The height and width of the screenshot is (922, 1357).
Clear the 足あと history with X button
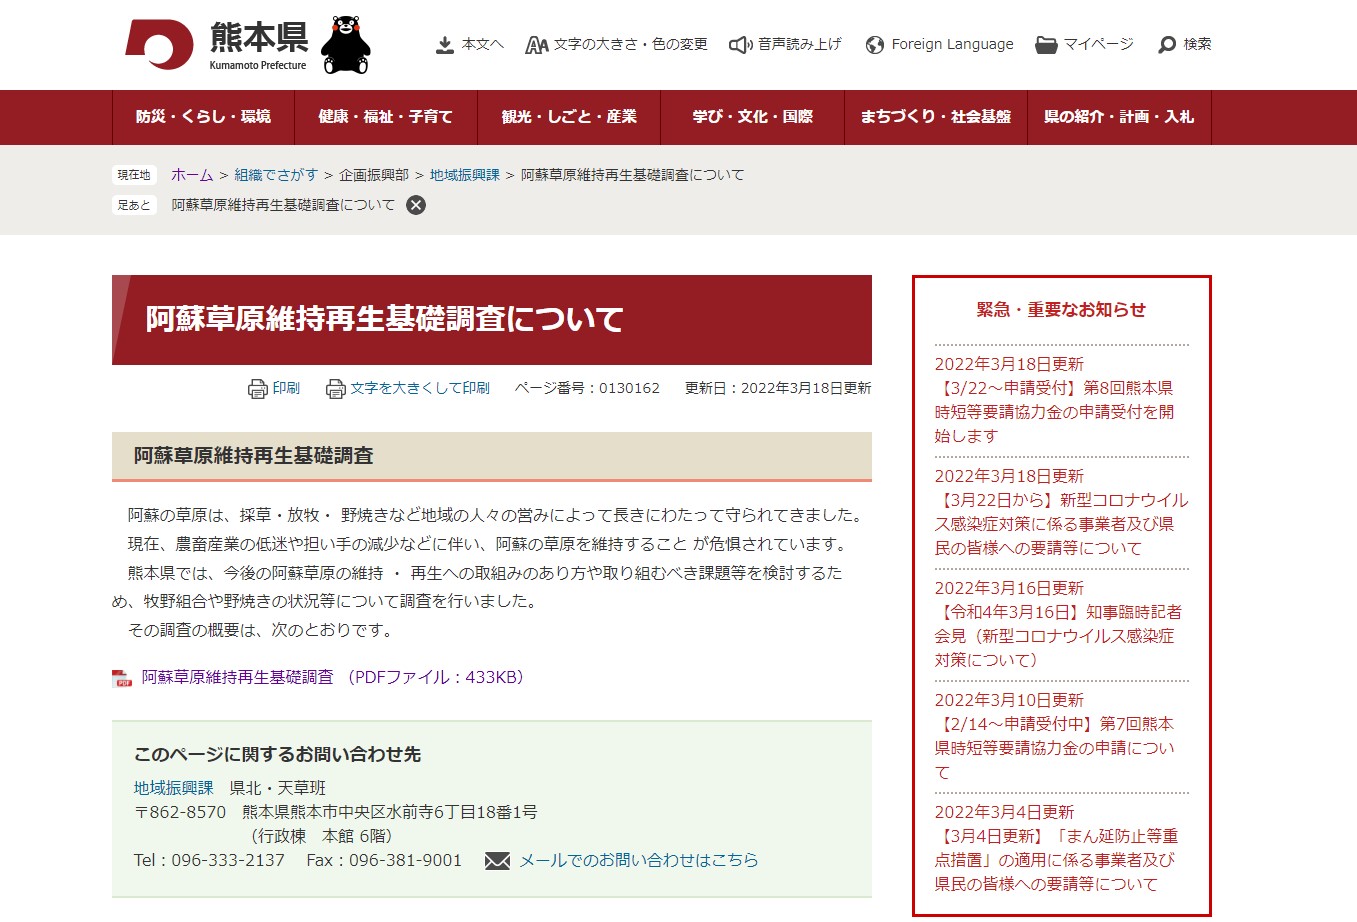tap(416, 205)
